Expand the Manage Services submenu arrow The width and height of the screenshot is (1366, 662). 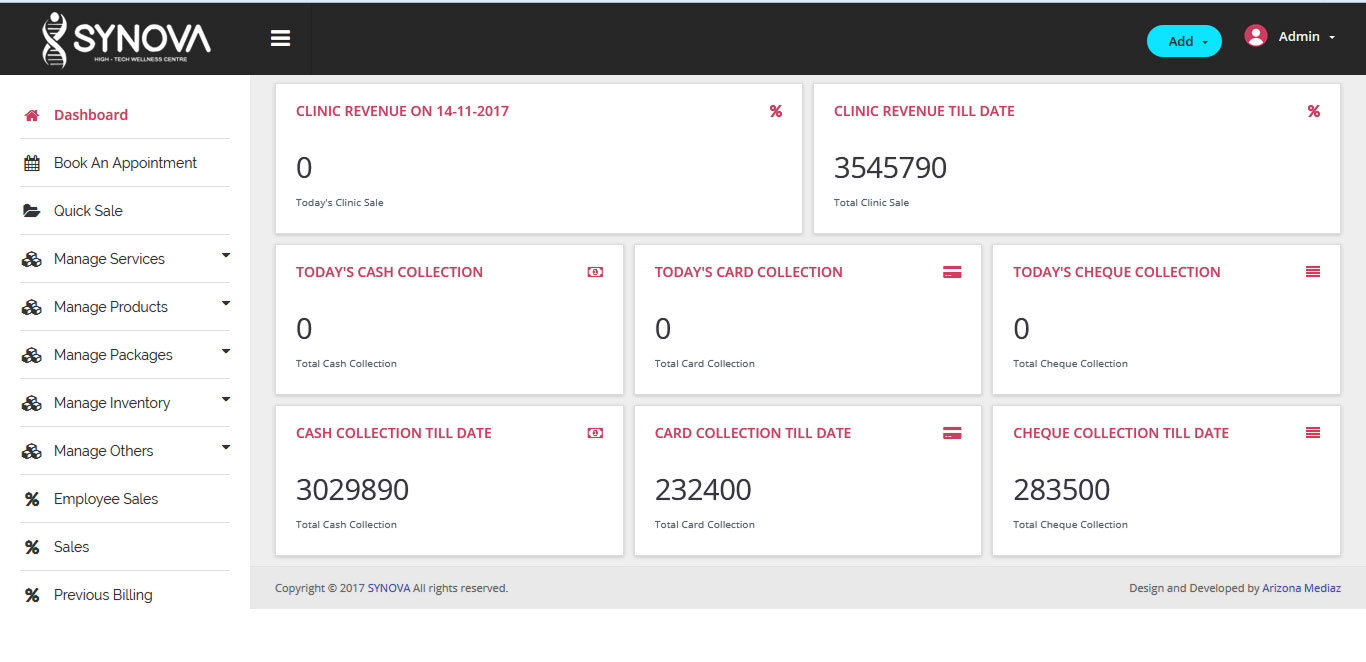point(225,256)
